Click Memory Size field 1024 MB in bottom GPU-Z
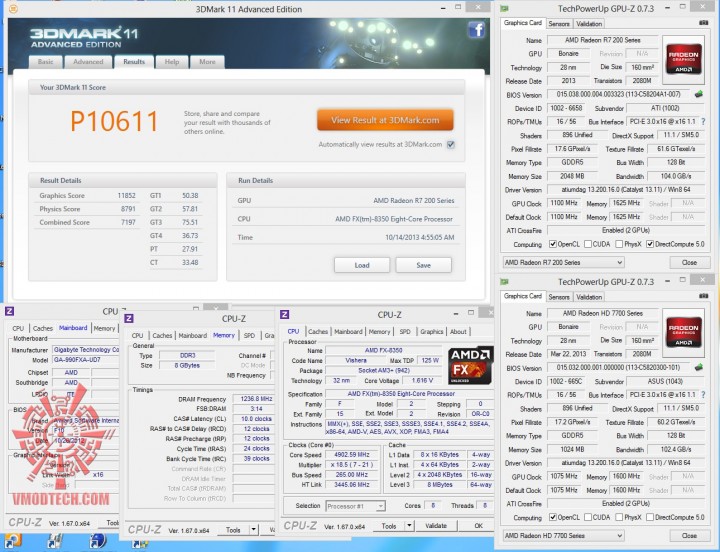Viewport: 720px width, 552px height. (x=572, y=450)
